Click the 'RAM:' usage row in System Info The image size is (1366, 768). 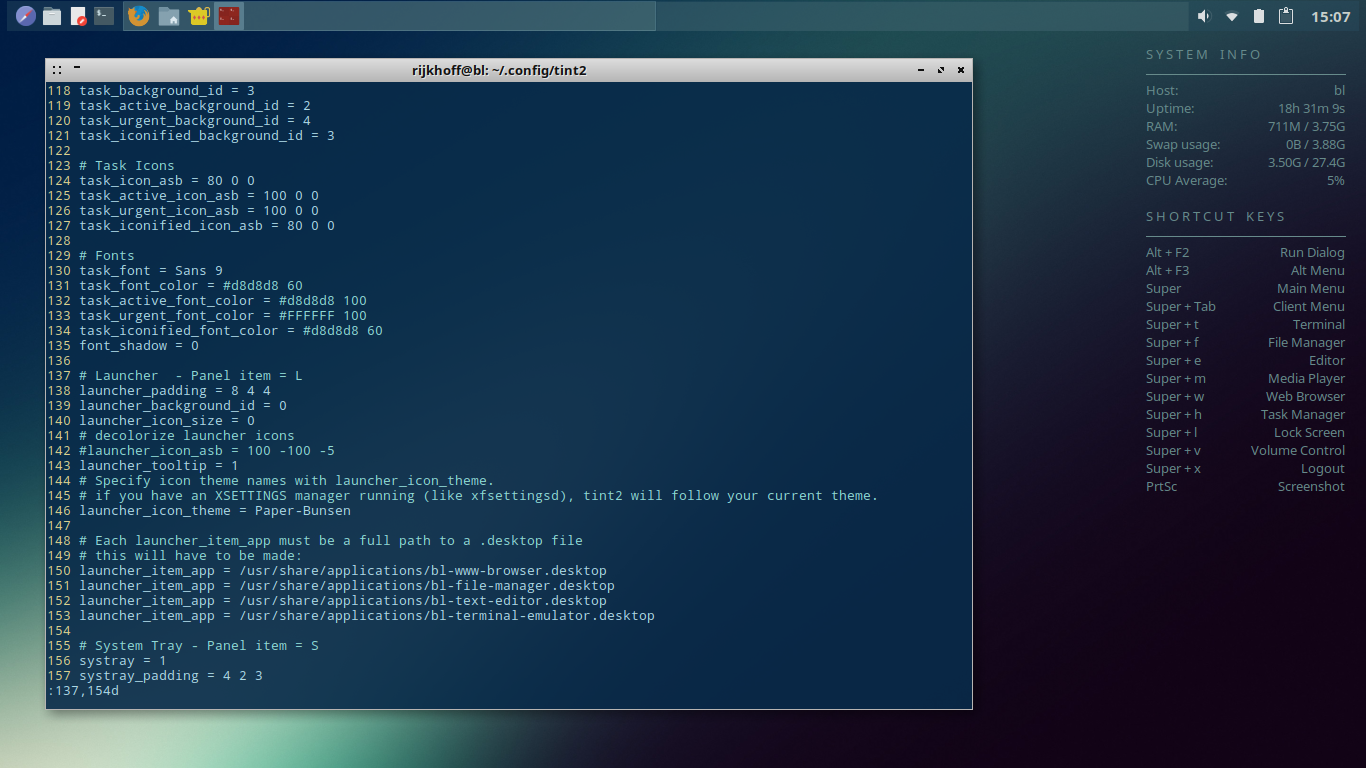click(1245, 127)
